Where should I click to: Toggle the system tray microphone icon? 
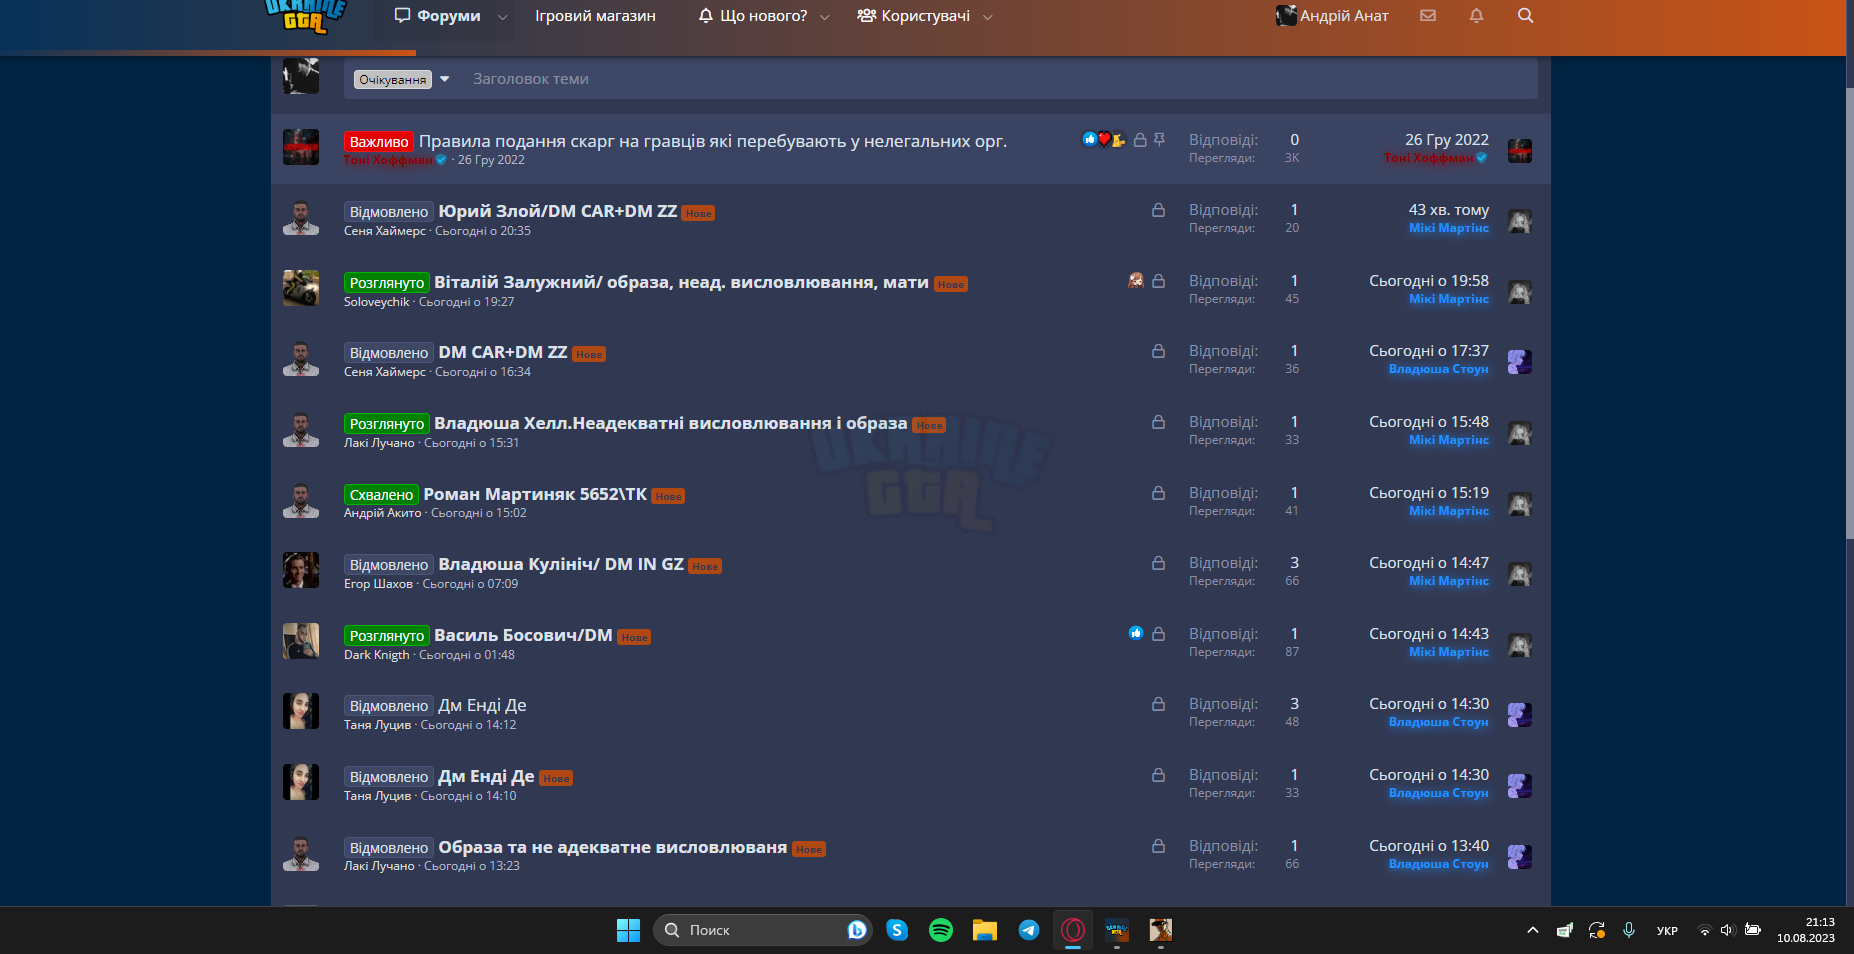tap(1629, 930)
